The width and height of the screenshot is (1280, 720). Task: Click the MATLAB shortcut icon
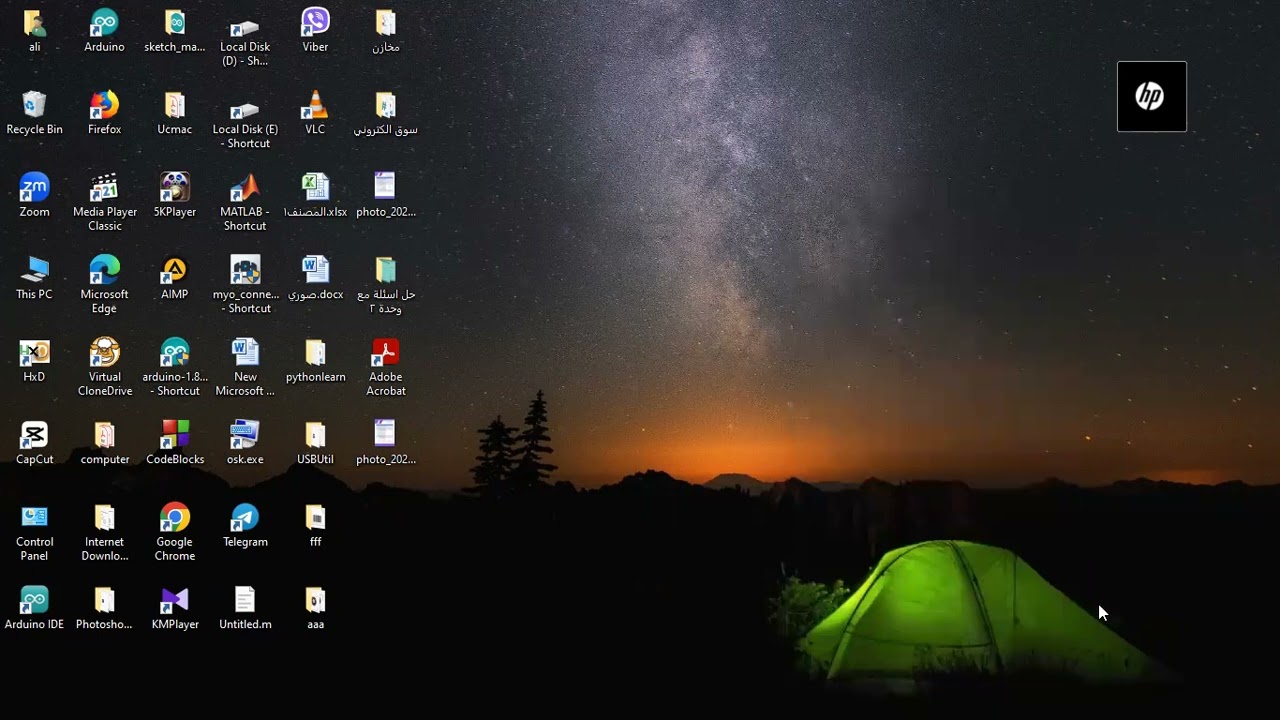tap(245, 187)
